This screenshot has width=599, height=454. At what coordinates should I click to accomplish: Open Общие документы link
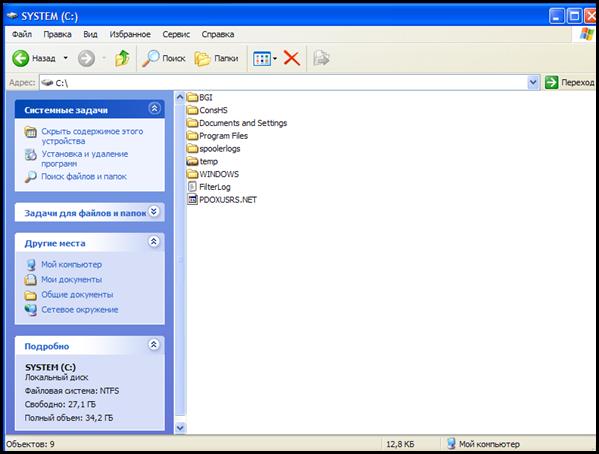pos(77,295)
